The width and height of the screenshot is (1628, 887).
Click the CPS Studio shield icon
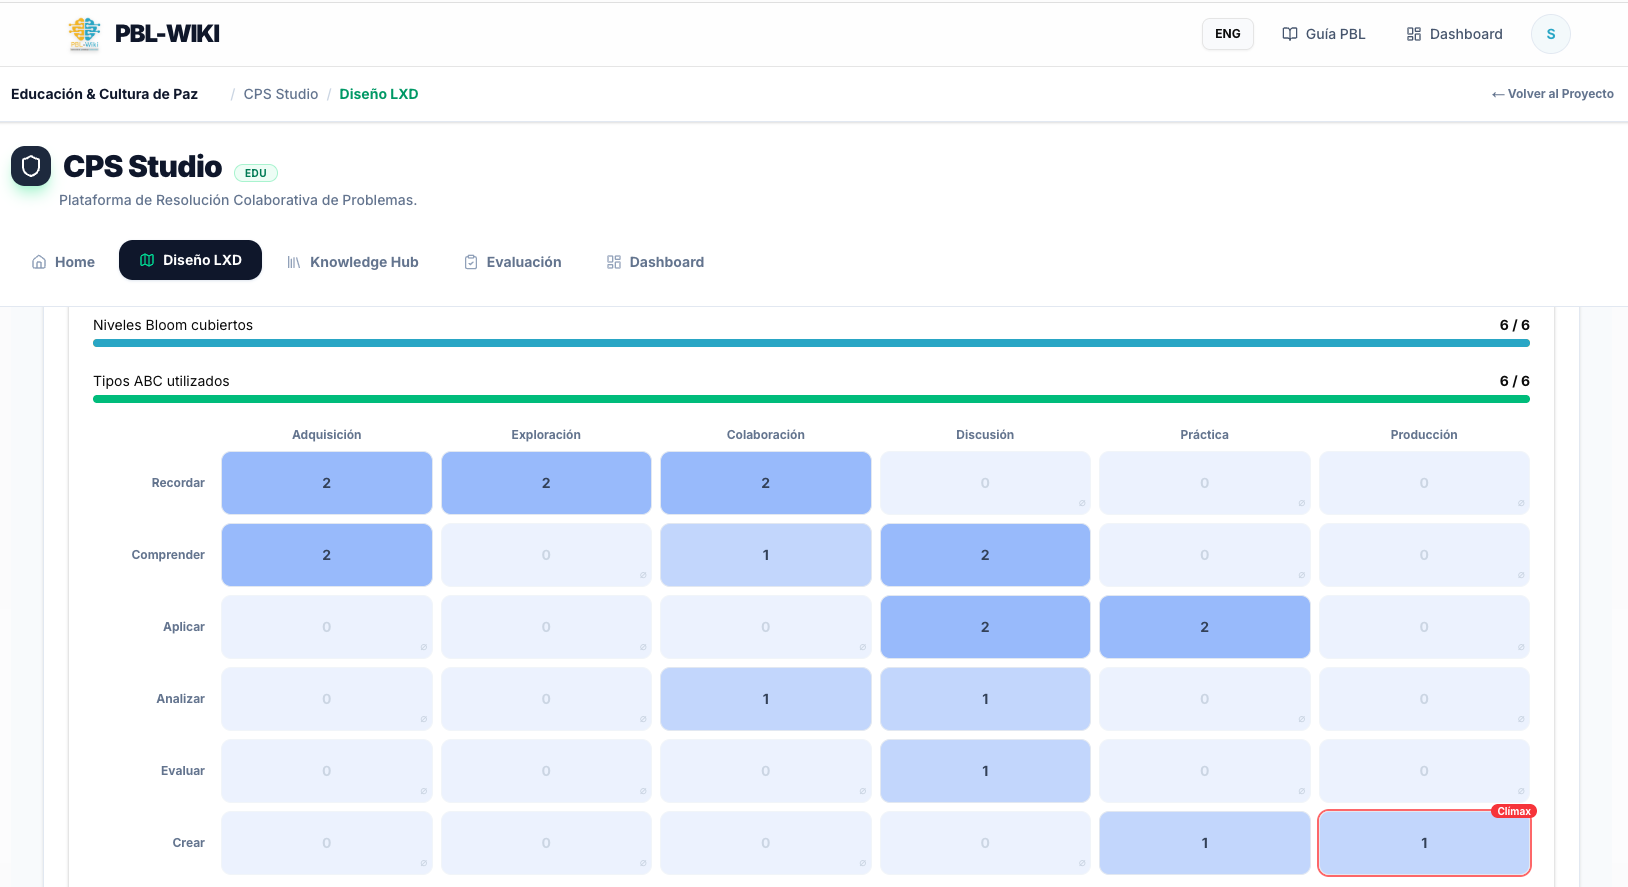point(31,166)
